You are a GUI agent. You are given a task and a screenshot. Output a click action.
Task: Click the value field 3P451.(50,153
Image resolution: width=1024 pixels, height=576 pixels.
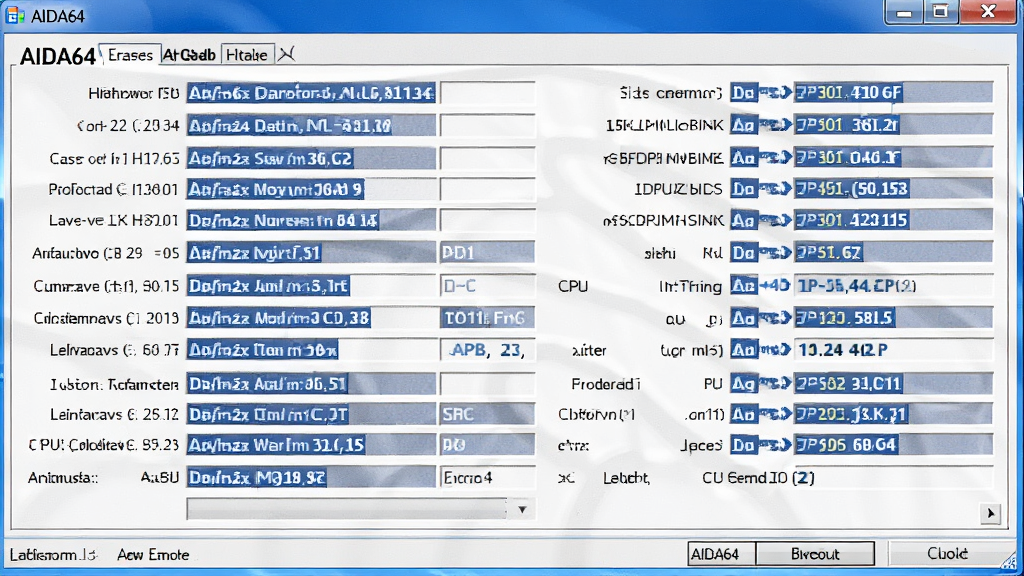click(x=893, y=189)
